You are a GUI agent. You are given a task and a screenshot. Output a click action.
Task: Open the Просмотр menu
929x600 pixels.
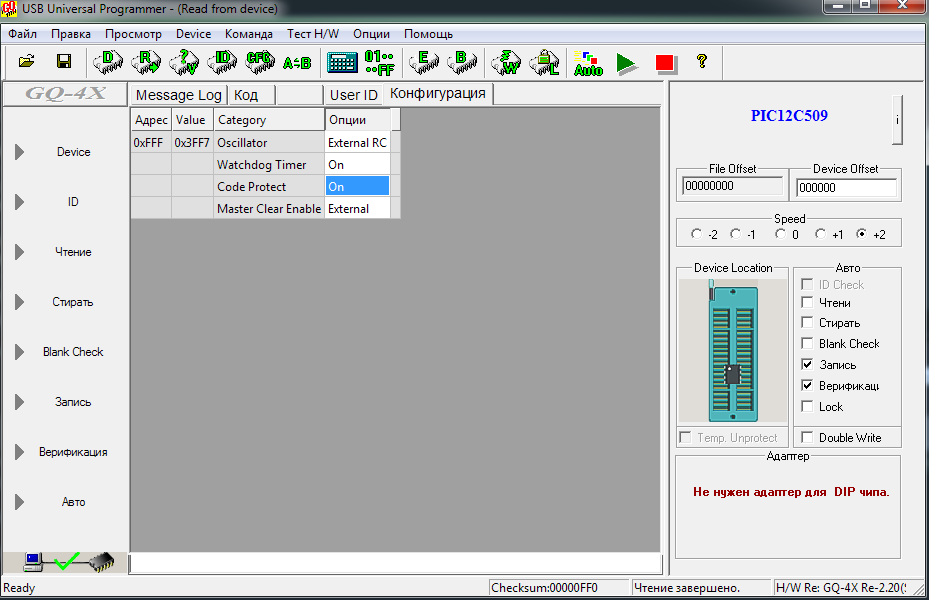[x=133, y=34]
